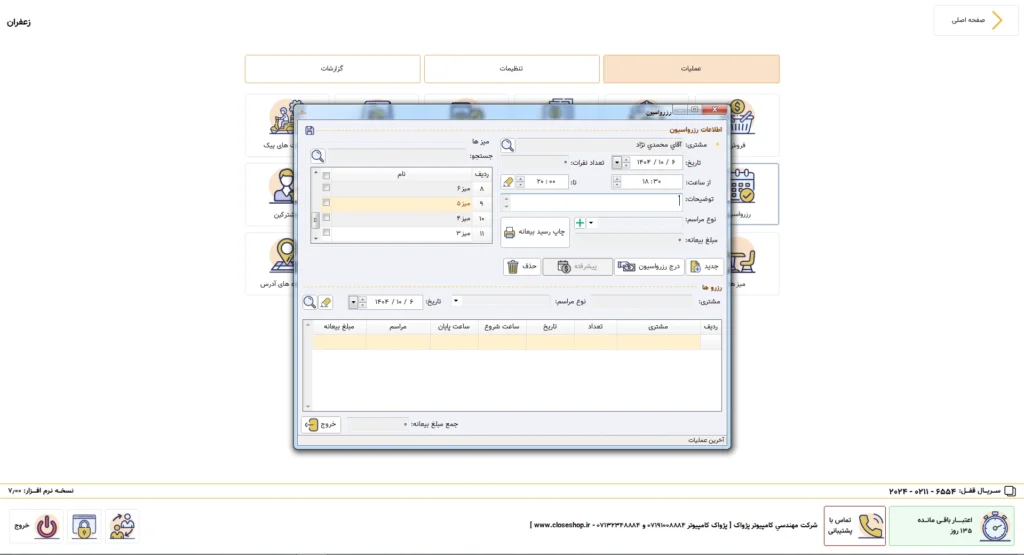Click the تعداد نفرات input field
The image size is (1024, 555).
[534, 163]
